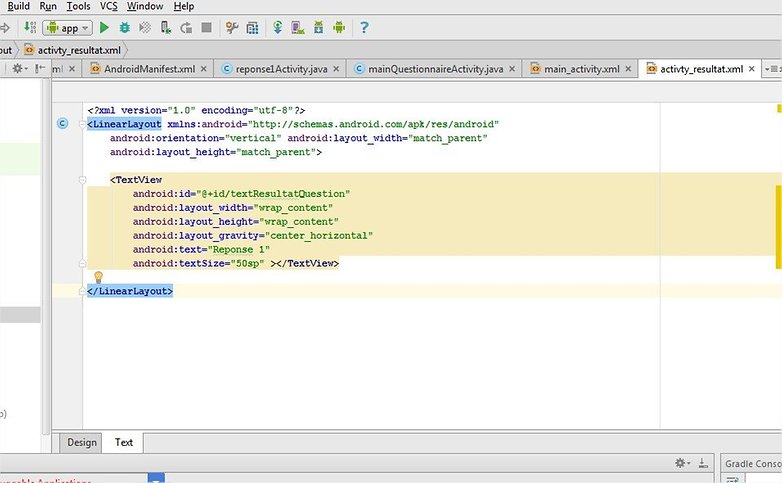Show hidden editor tabs dropdown
Image resolution: width=782 pixels, height=483 pixels.
pos(773,69)
